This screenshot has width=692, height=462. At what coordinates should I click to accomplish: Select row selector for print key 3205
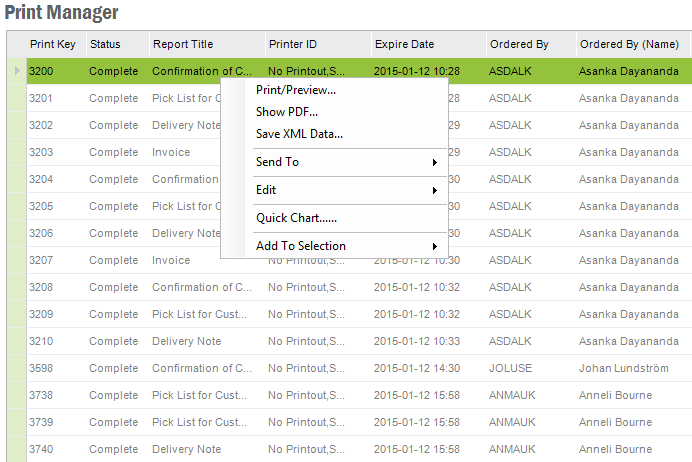click(x=15, y=206)
